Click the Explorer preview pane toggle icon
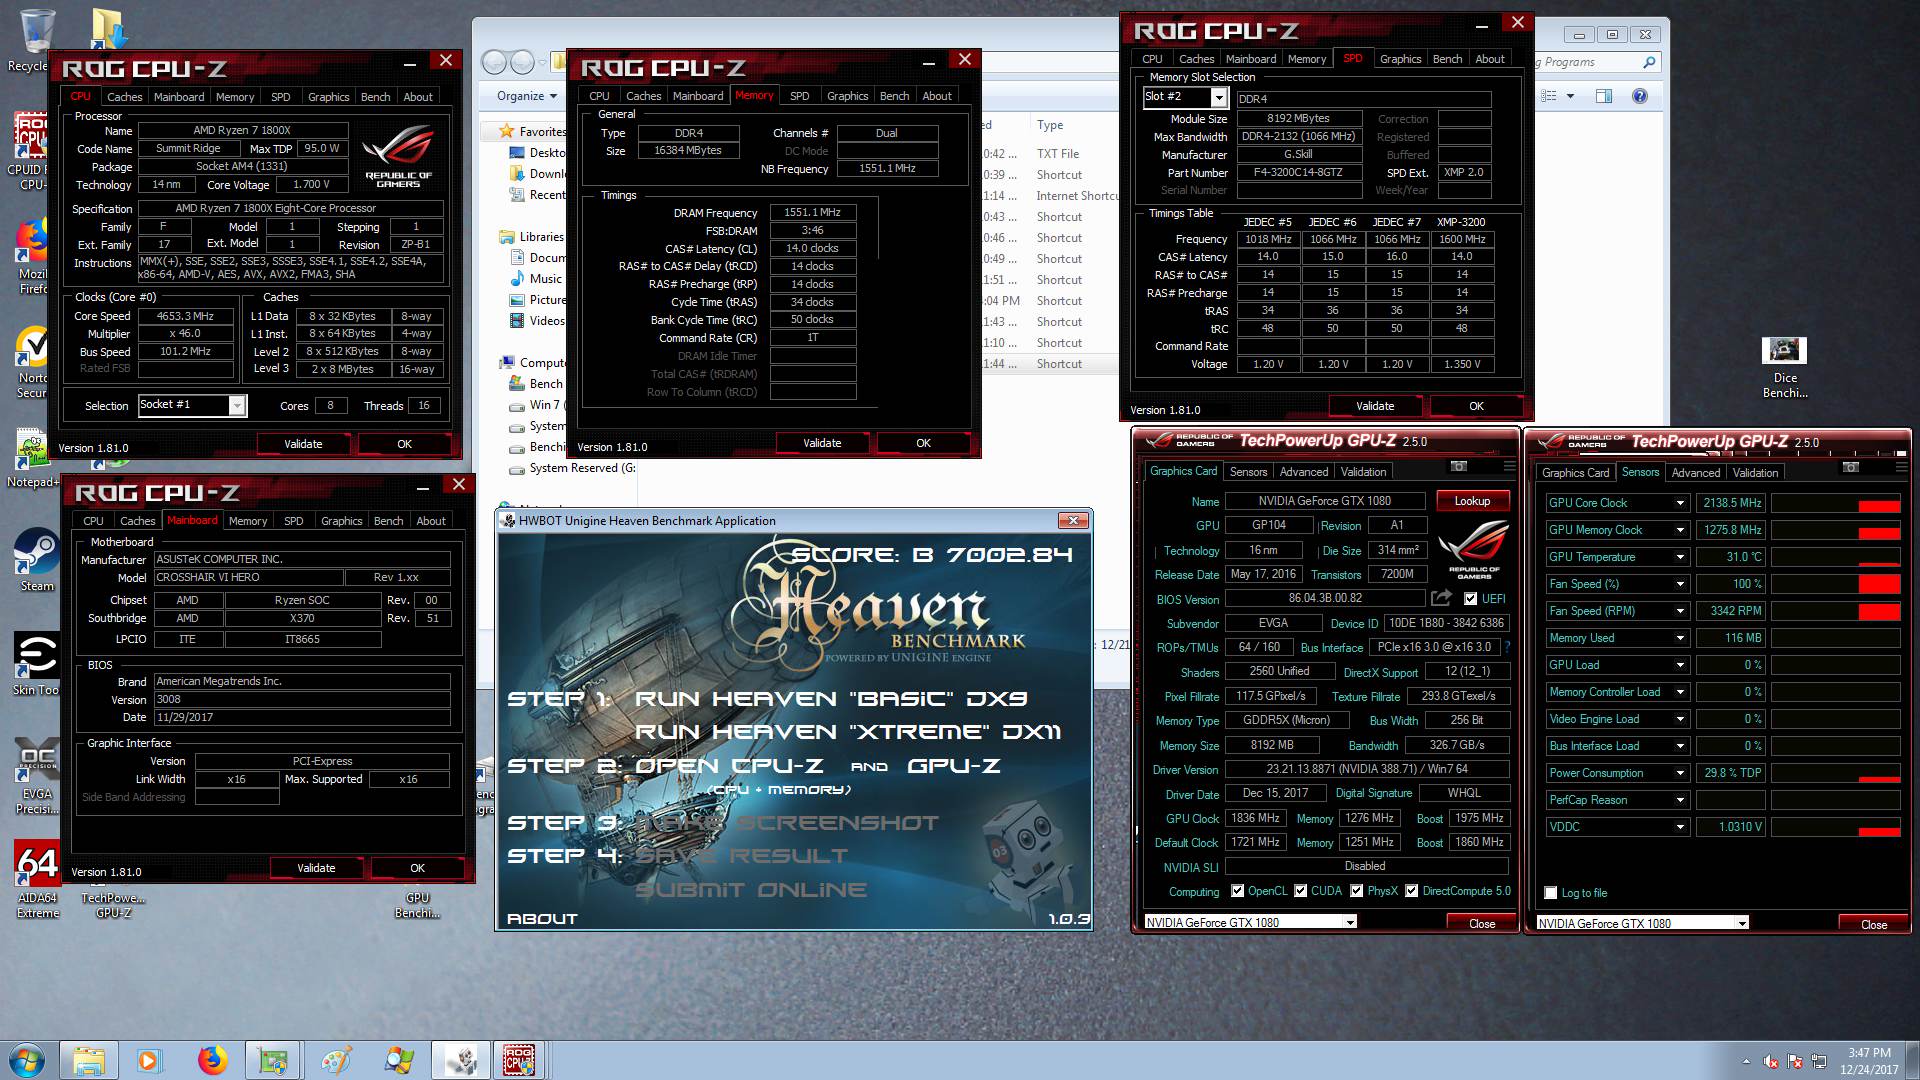 tap(1604, 96)
